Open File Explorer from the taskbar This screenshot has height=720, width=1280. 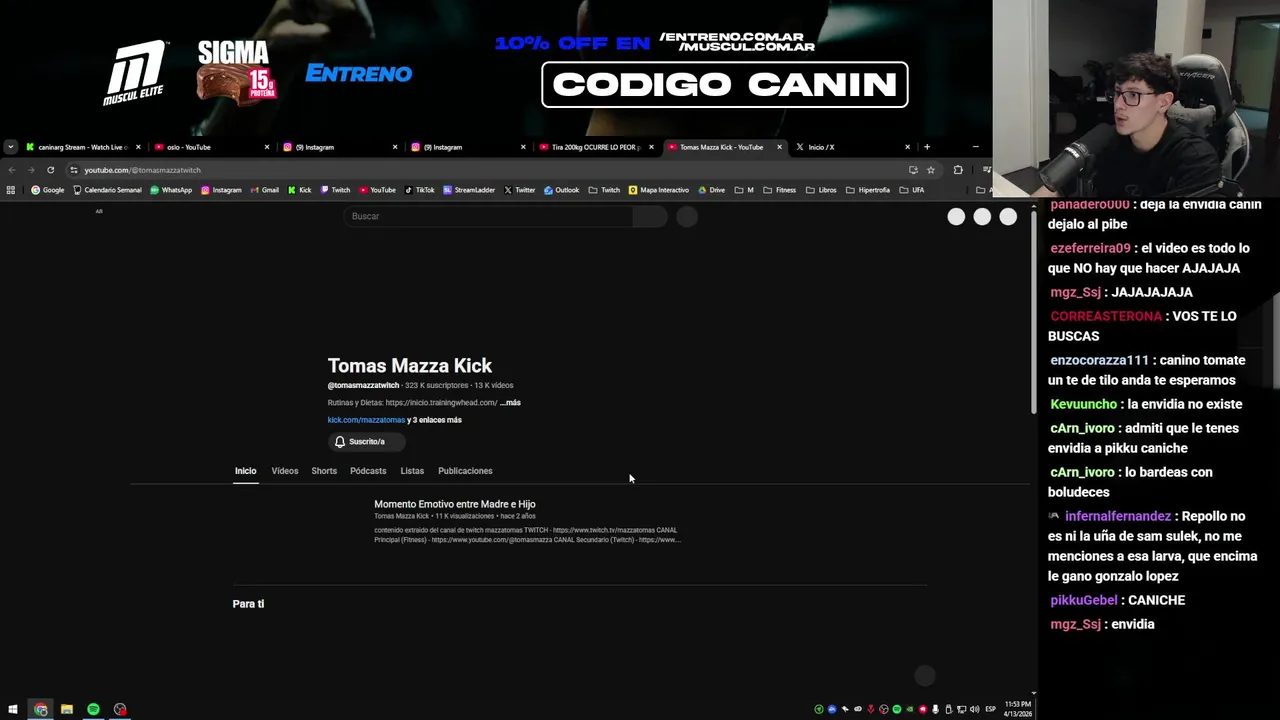[67, 709]
